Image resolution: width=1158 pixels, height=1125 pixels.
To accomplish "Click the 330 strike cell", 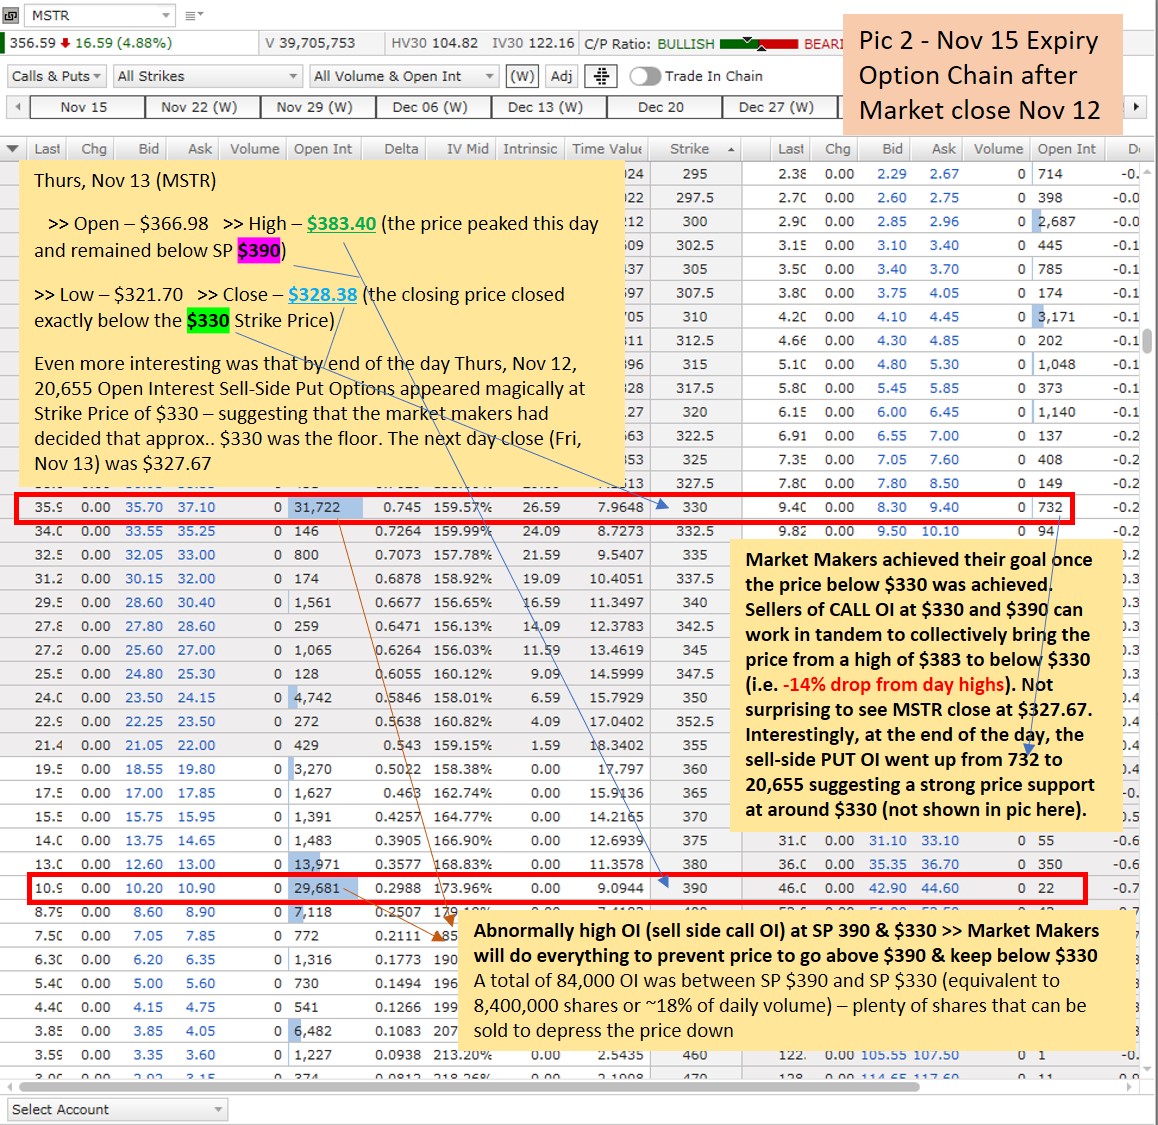I will 694,507.
